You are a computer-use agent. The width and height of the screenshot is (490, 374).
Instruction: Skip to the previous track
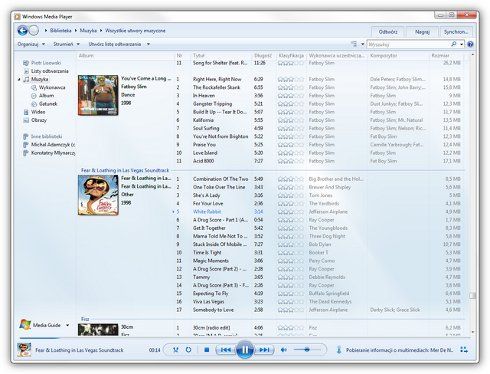[226, 350]
